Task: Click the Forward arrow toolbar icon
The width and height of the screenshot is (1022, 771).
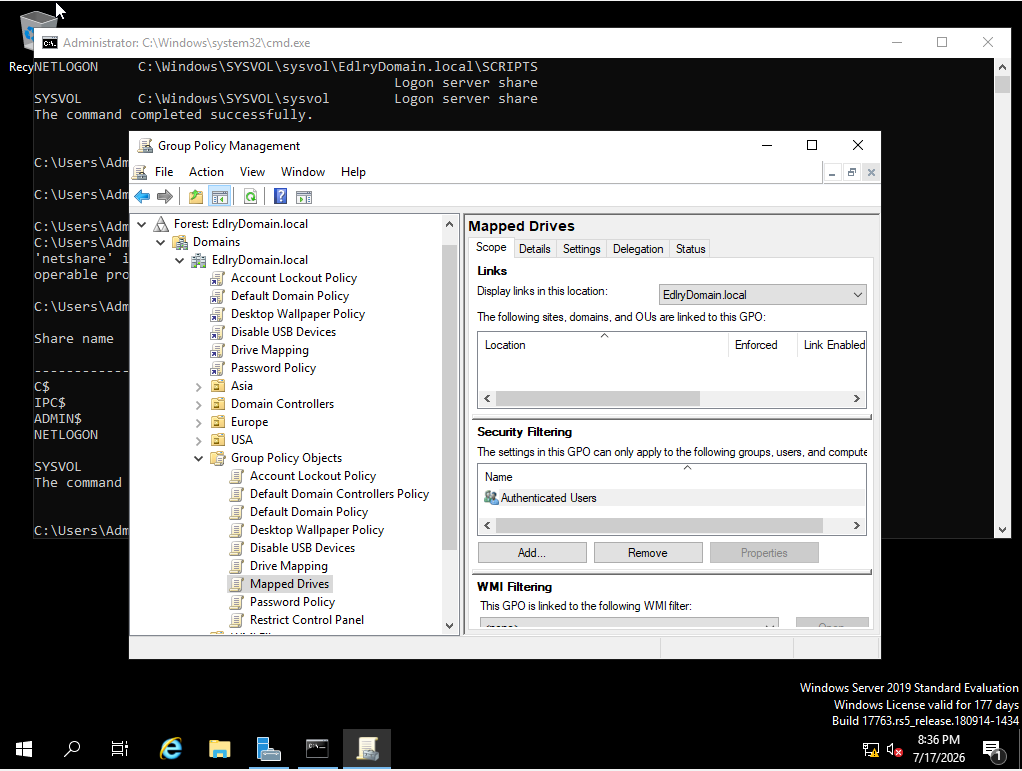Action: (x=165, y=196)
